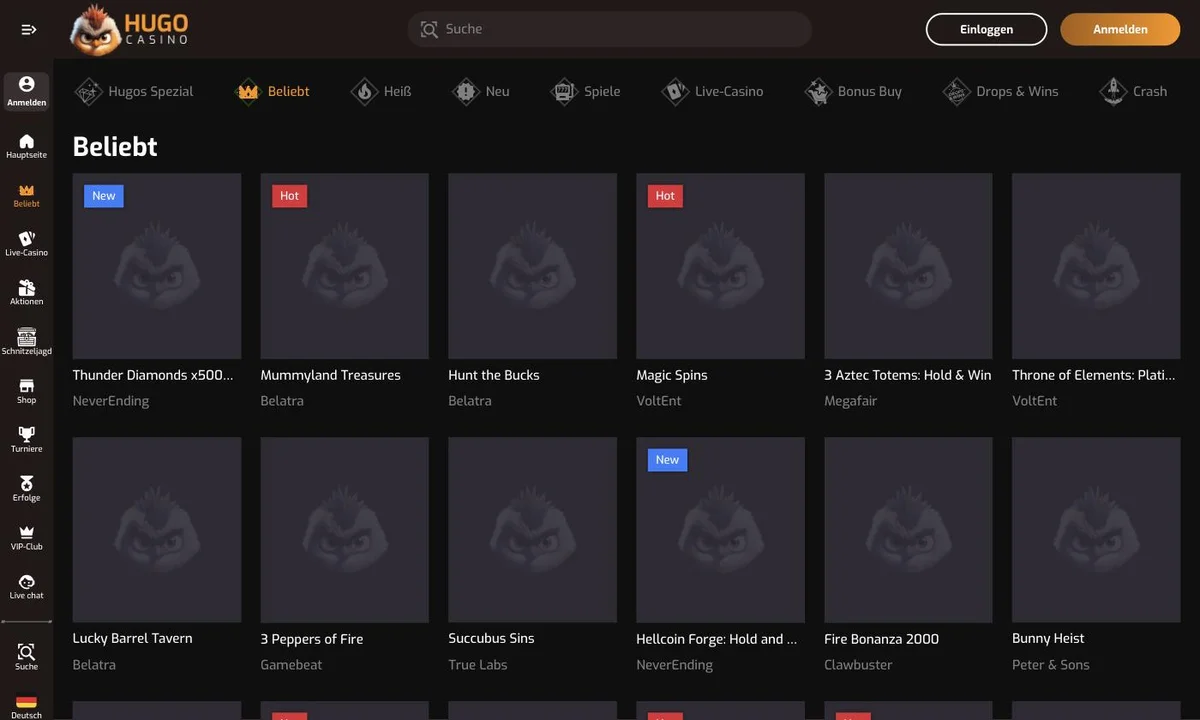Open the Mummyland Treasures game thumbnail
Screen dimensions: 1200x720
click(345, 266)
